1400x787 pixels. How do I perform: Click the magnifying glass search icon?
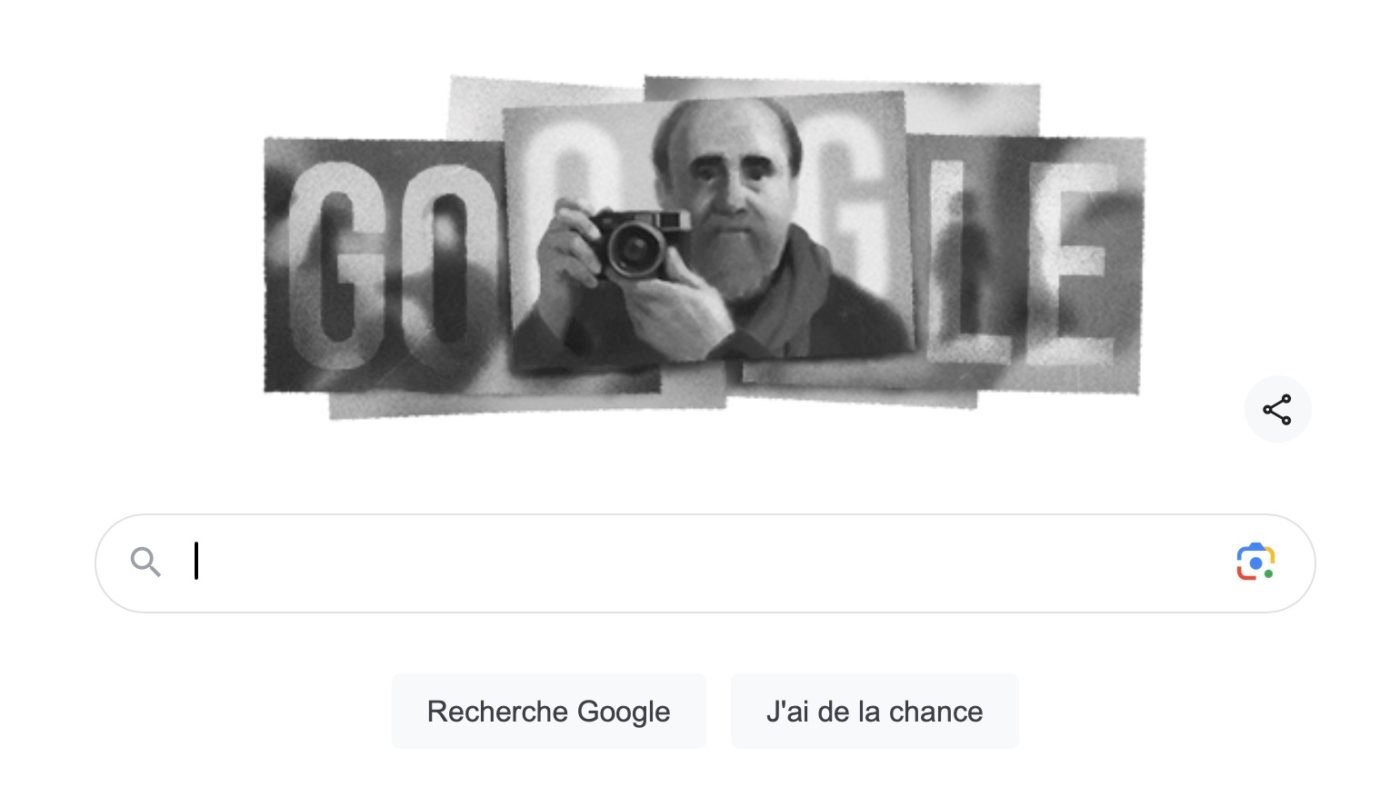(x=146, y=562)
